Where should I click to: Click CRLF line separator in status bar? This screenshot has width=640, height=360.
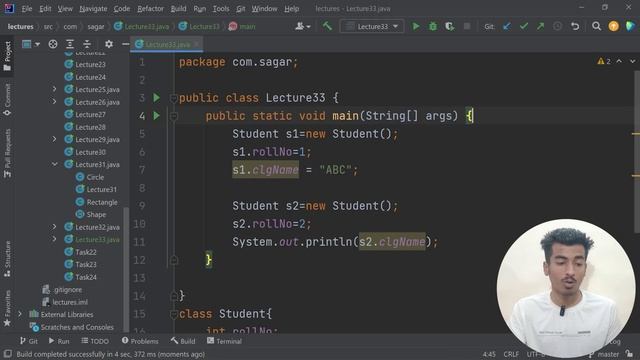(x=511, y=354)
